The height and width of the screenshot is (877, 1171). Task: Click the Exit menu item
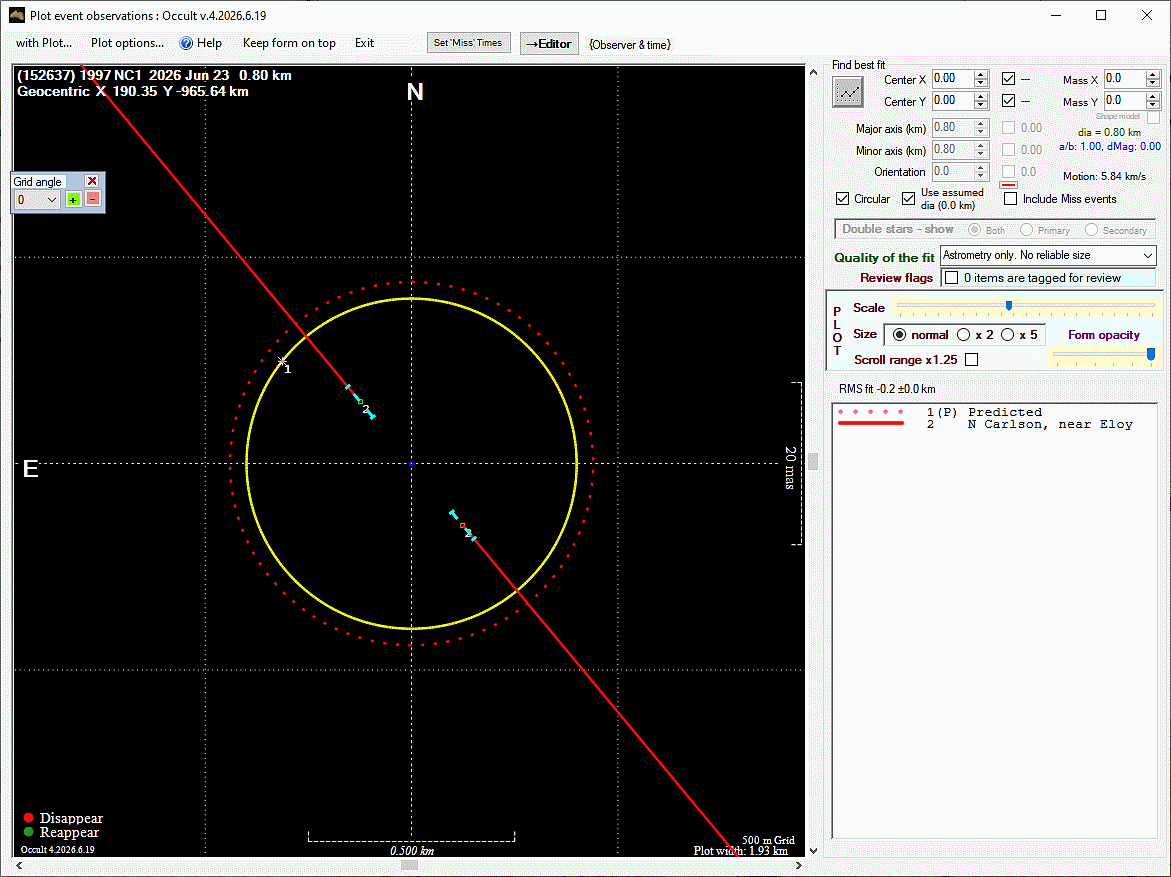point(364,43)
